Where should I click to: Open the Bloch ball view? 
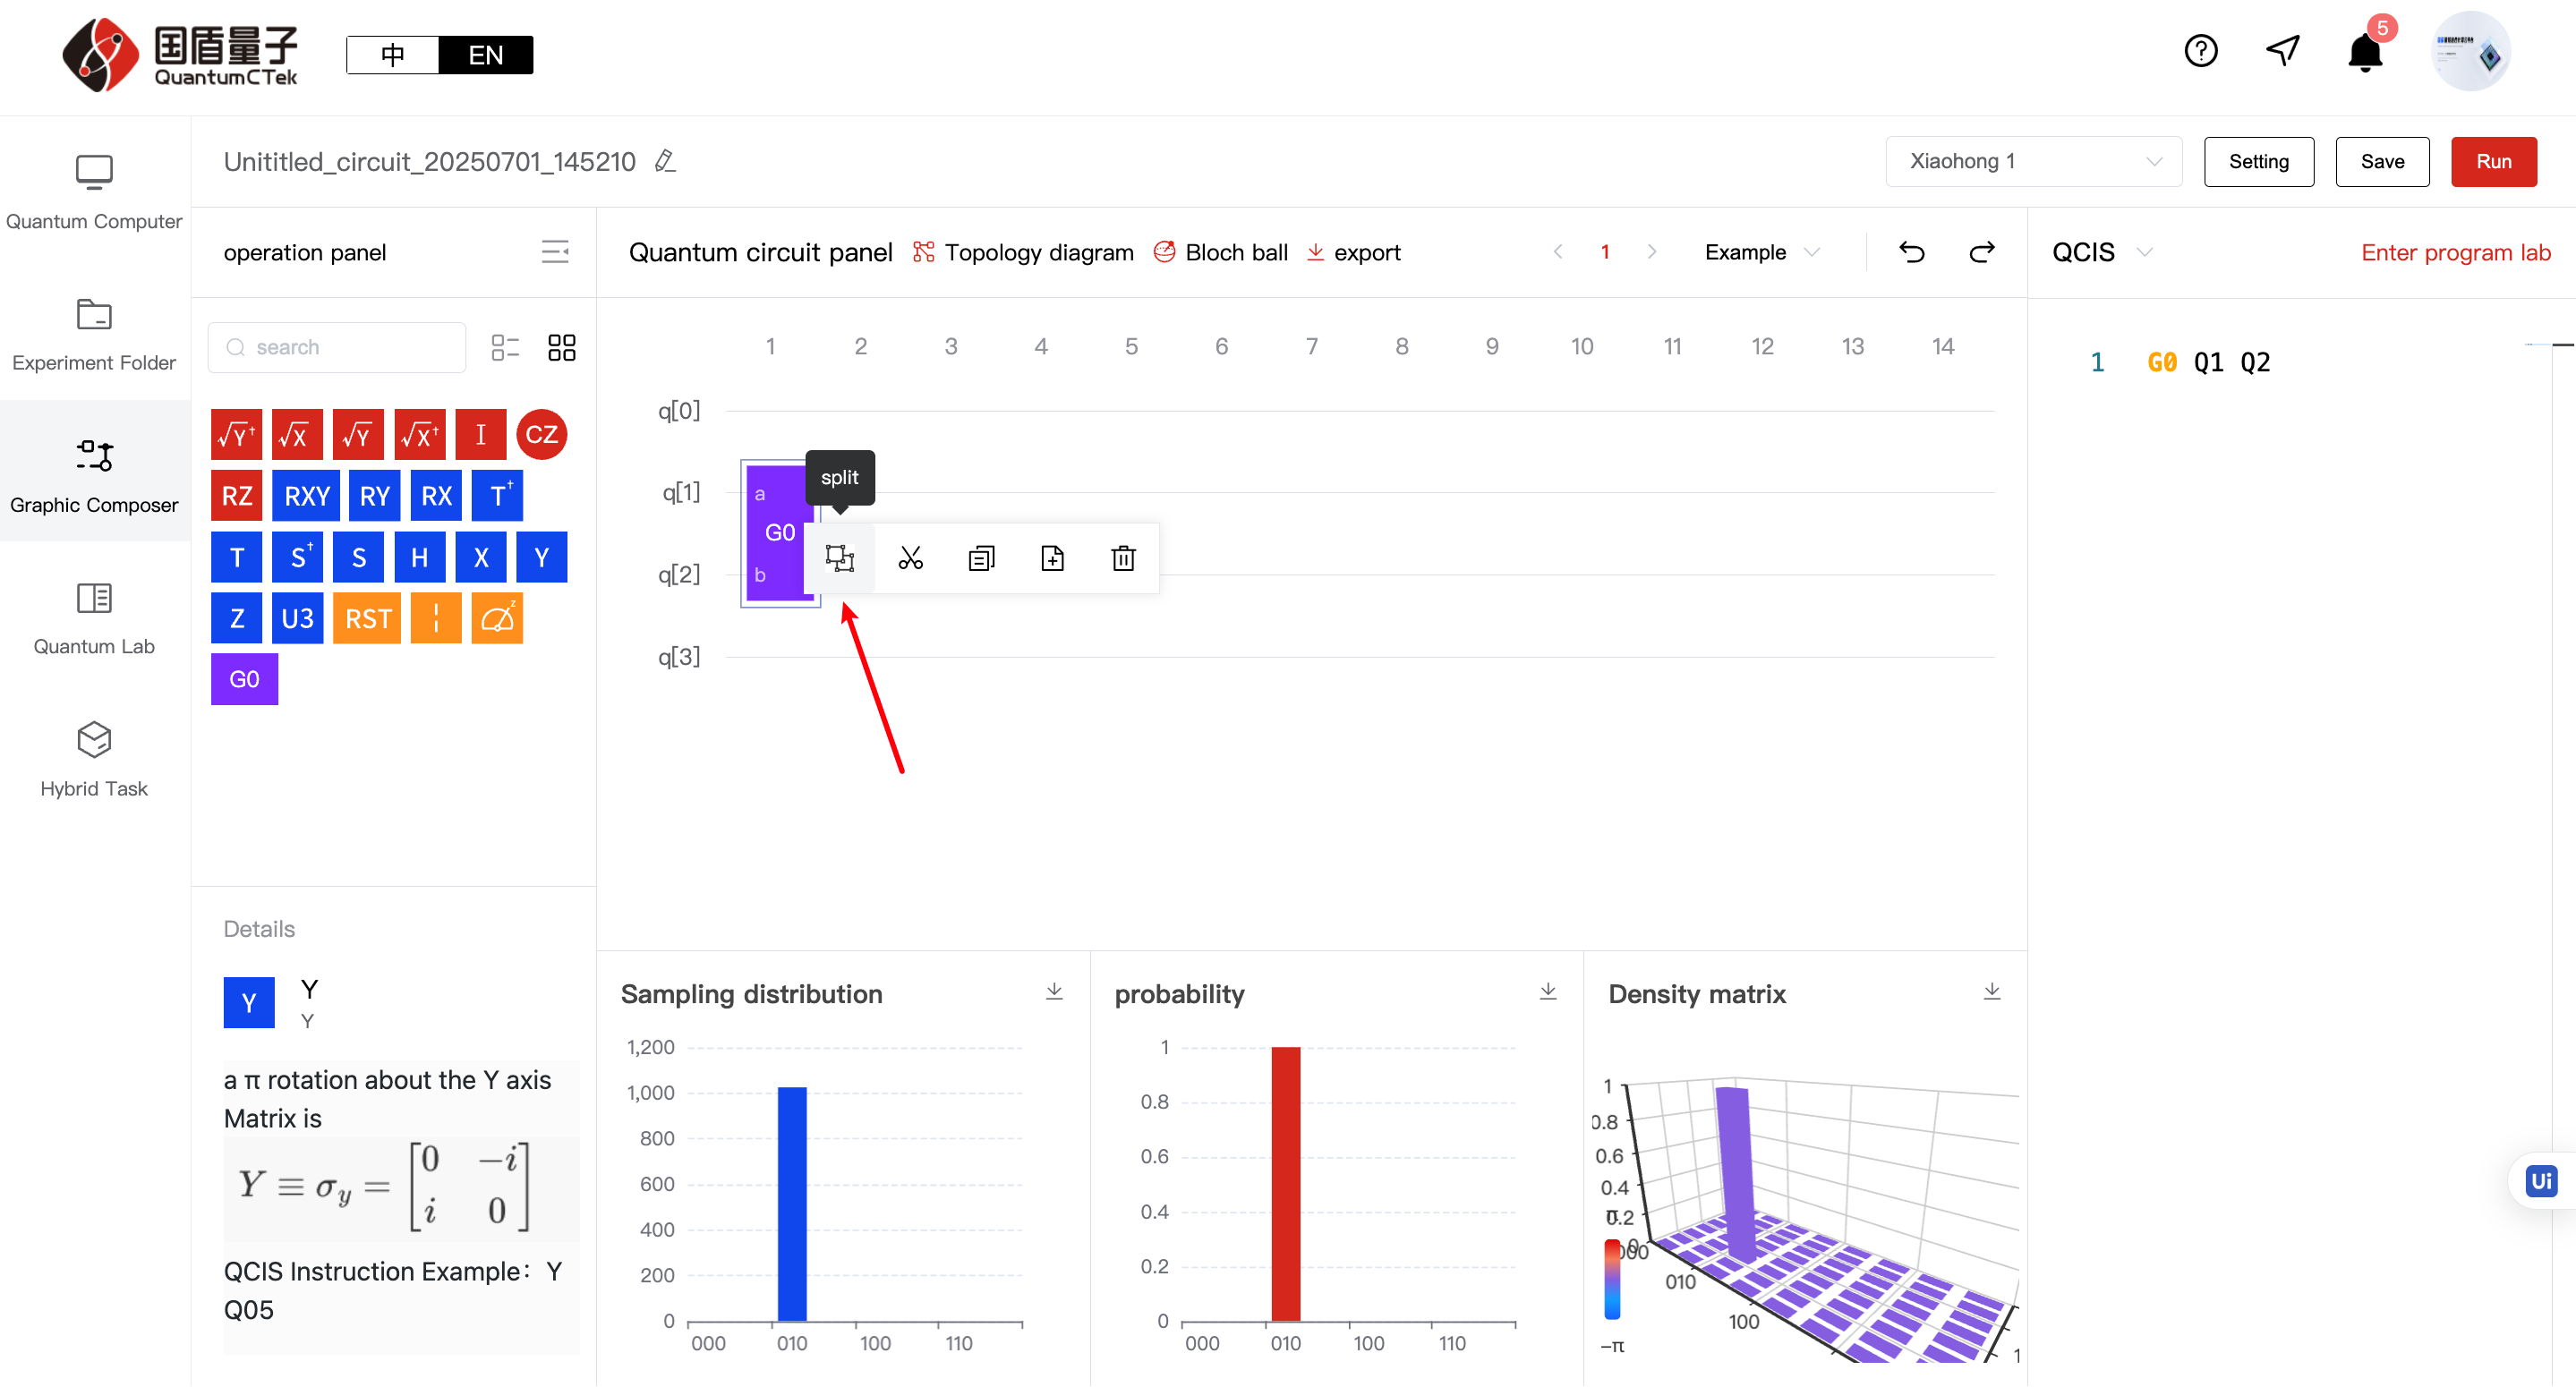(1220, 252)
